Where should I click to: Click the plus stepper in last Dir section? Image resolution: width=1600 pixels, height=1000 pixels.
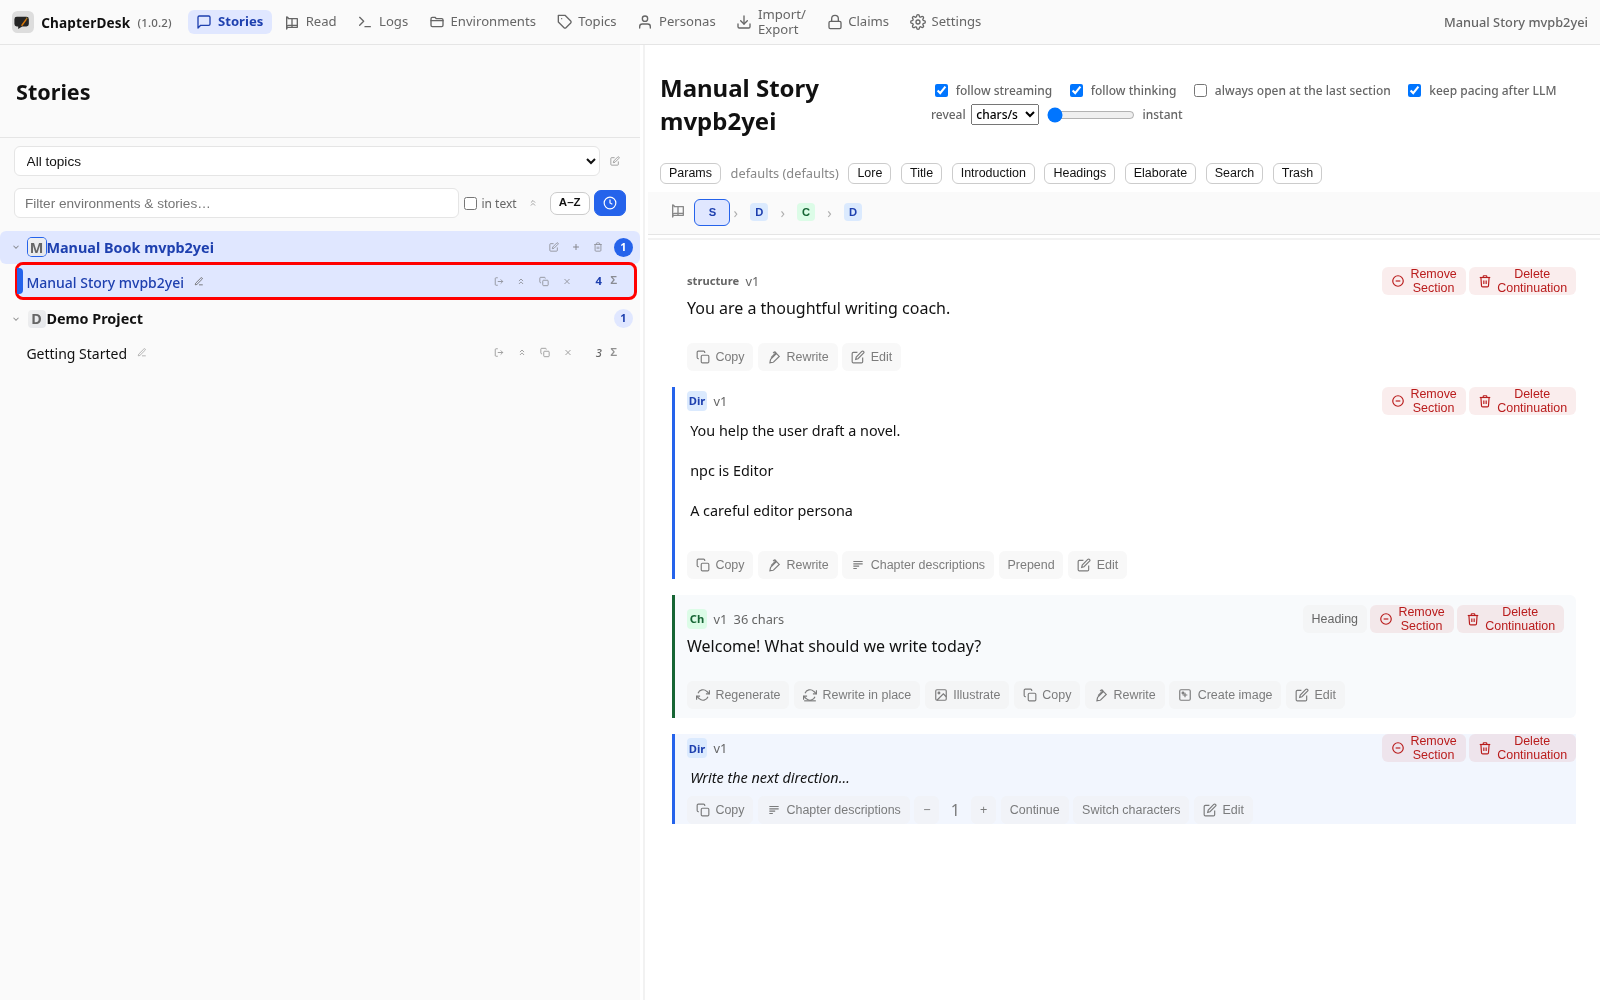pyautogui.click(x=984, y=810)
